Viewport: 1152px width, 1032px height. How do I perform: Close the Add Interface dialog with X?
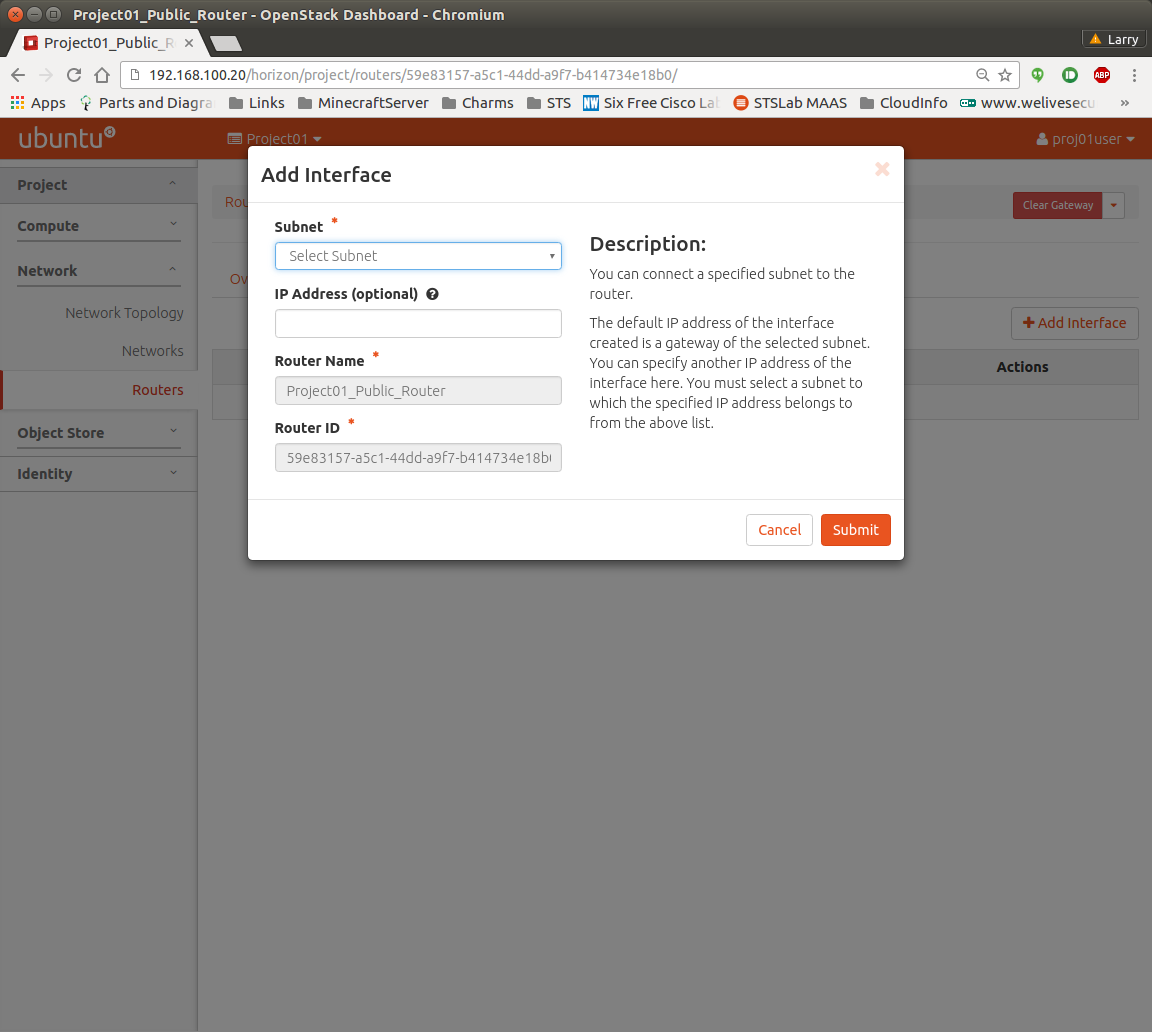coord(881,169)
